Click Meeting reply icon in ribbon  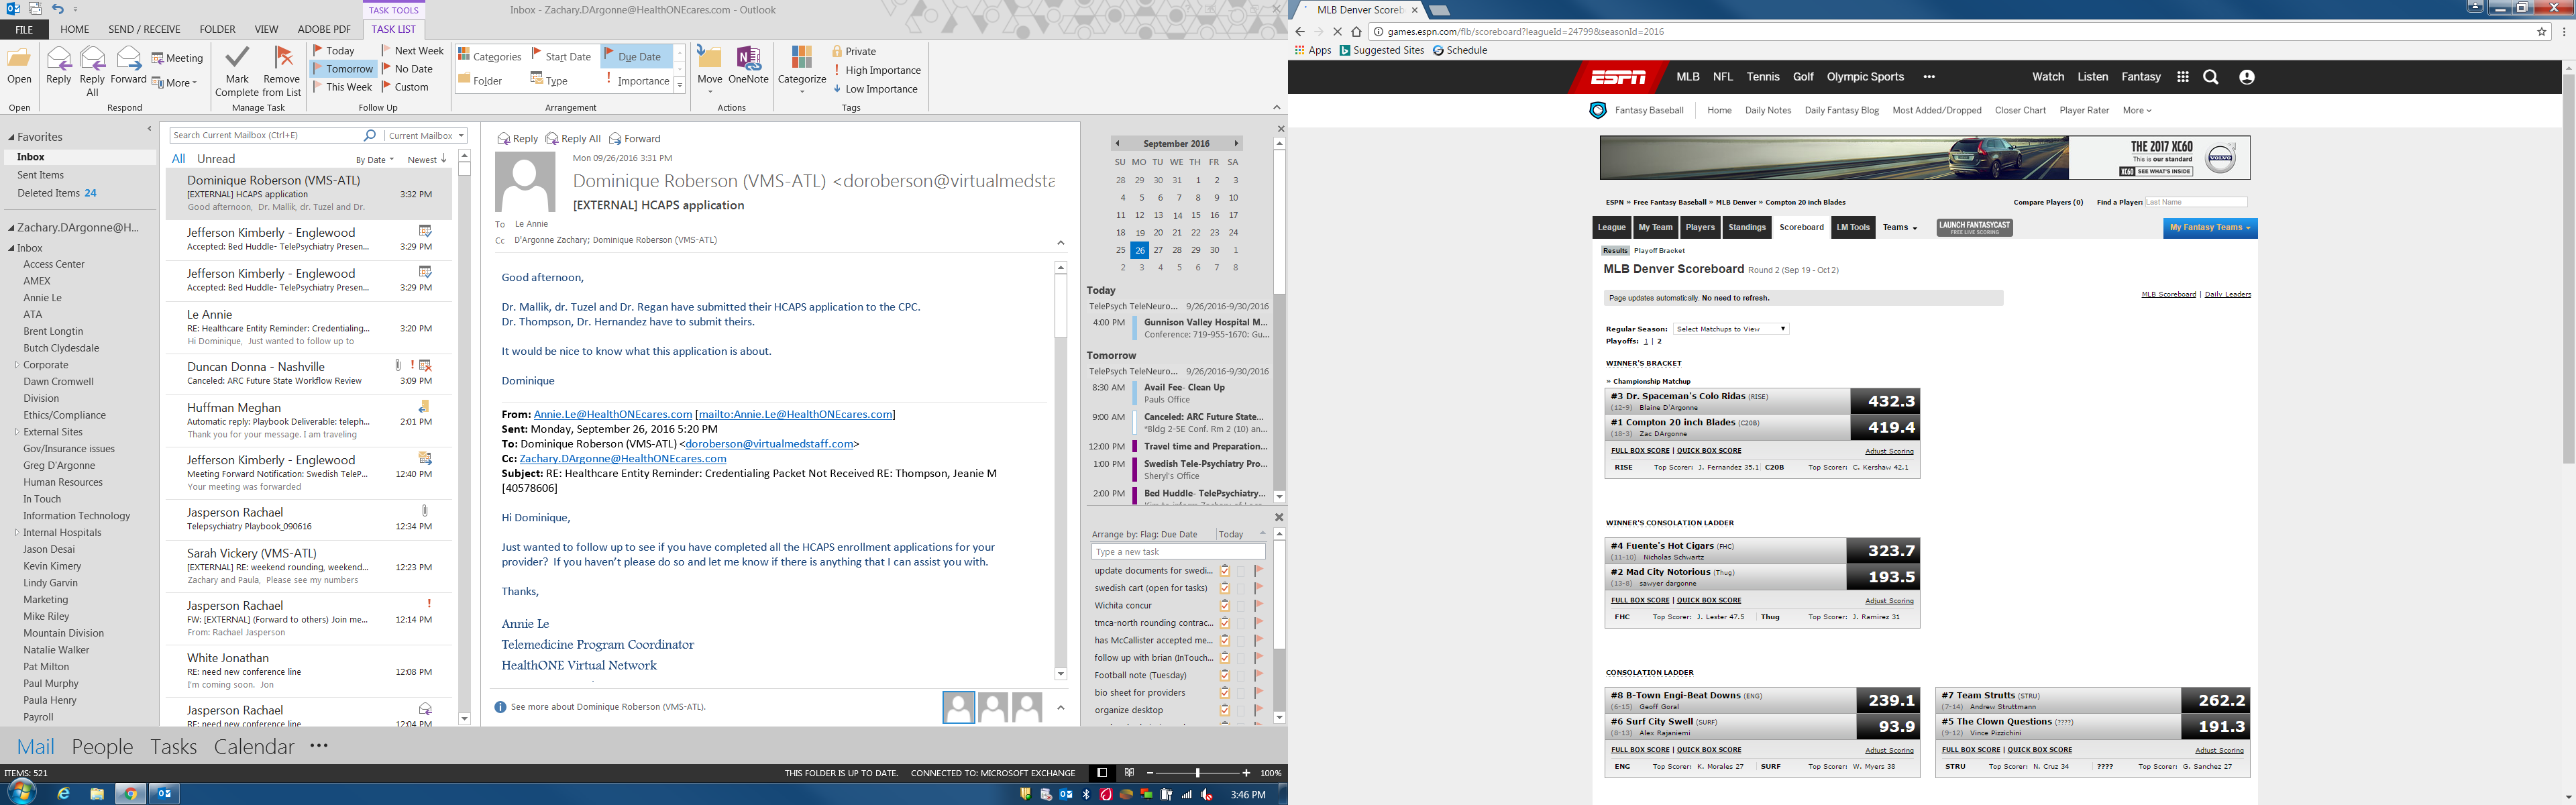[177, 58]
